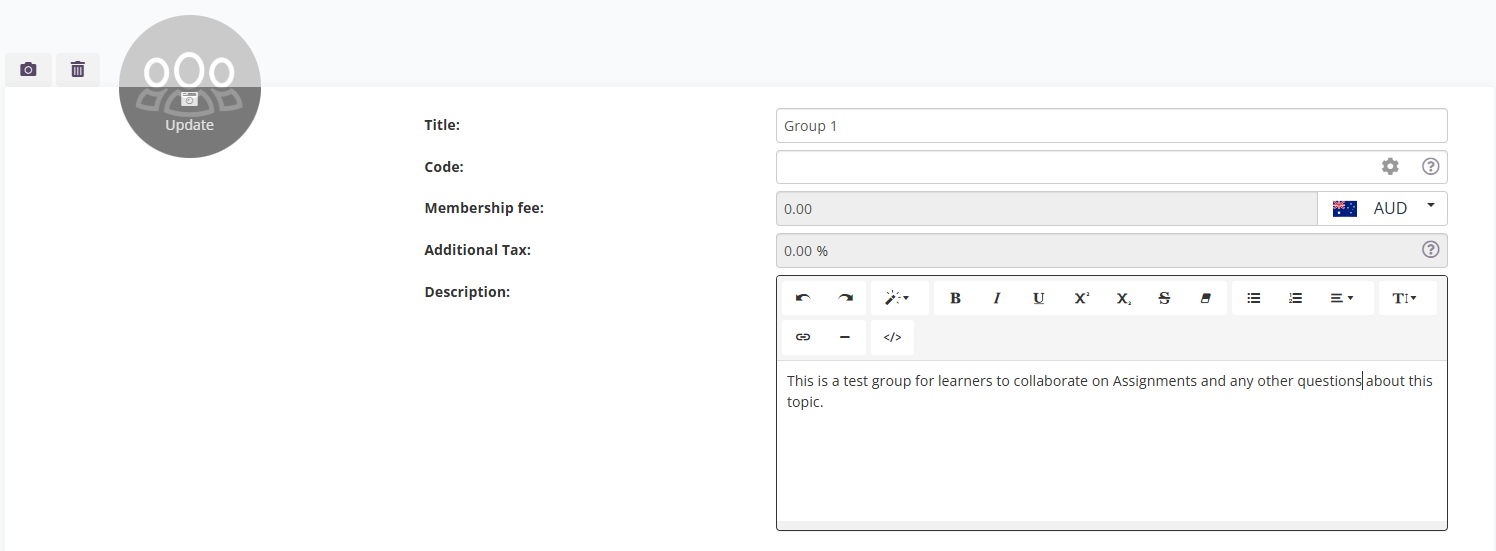Switch to code view in editor
The width and height of the screenshot is (1496, 551).
892,338
